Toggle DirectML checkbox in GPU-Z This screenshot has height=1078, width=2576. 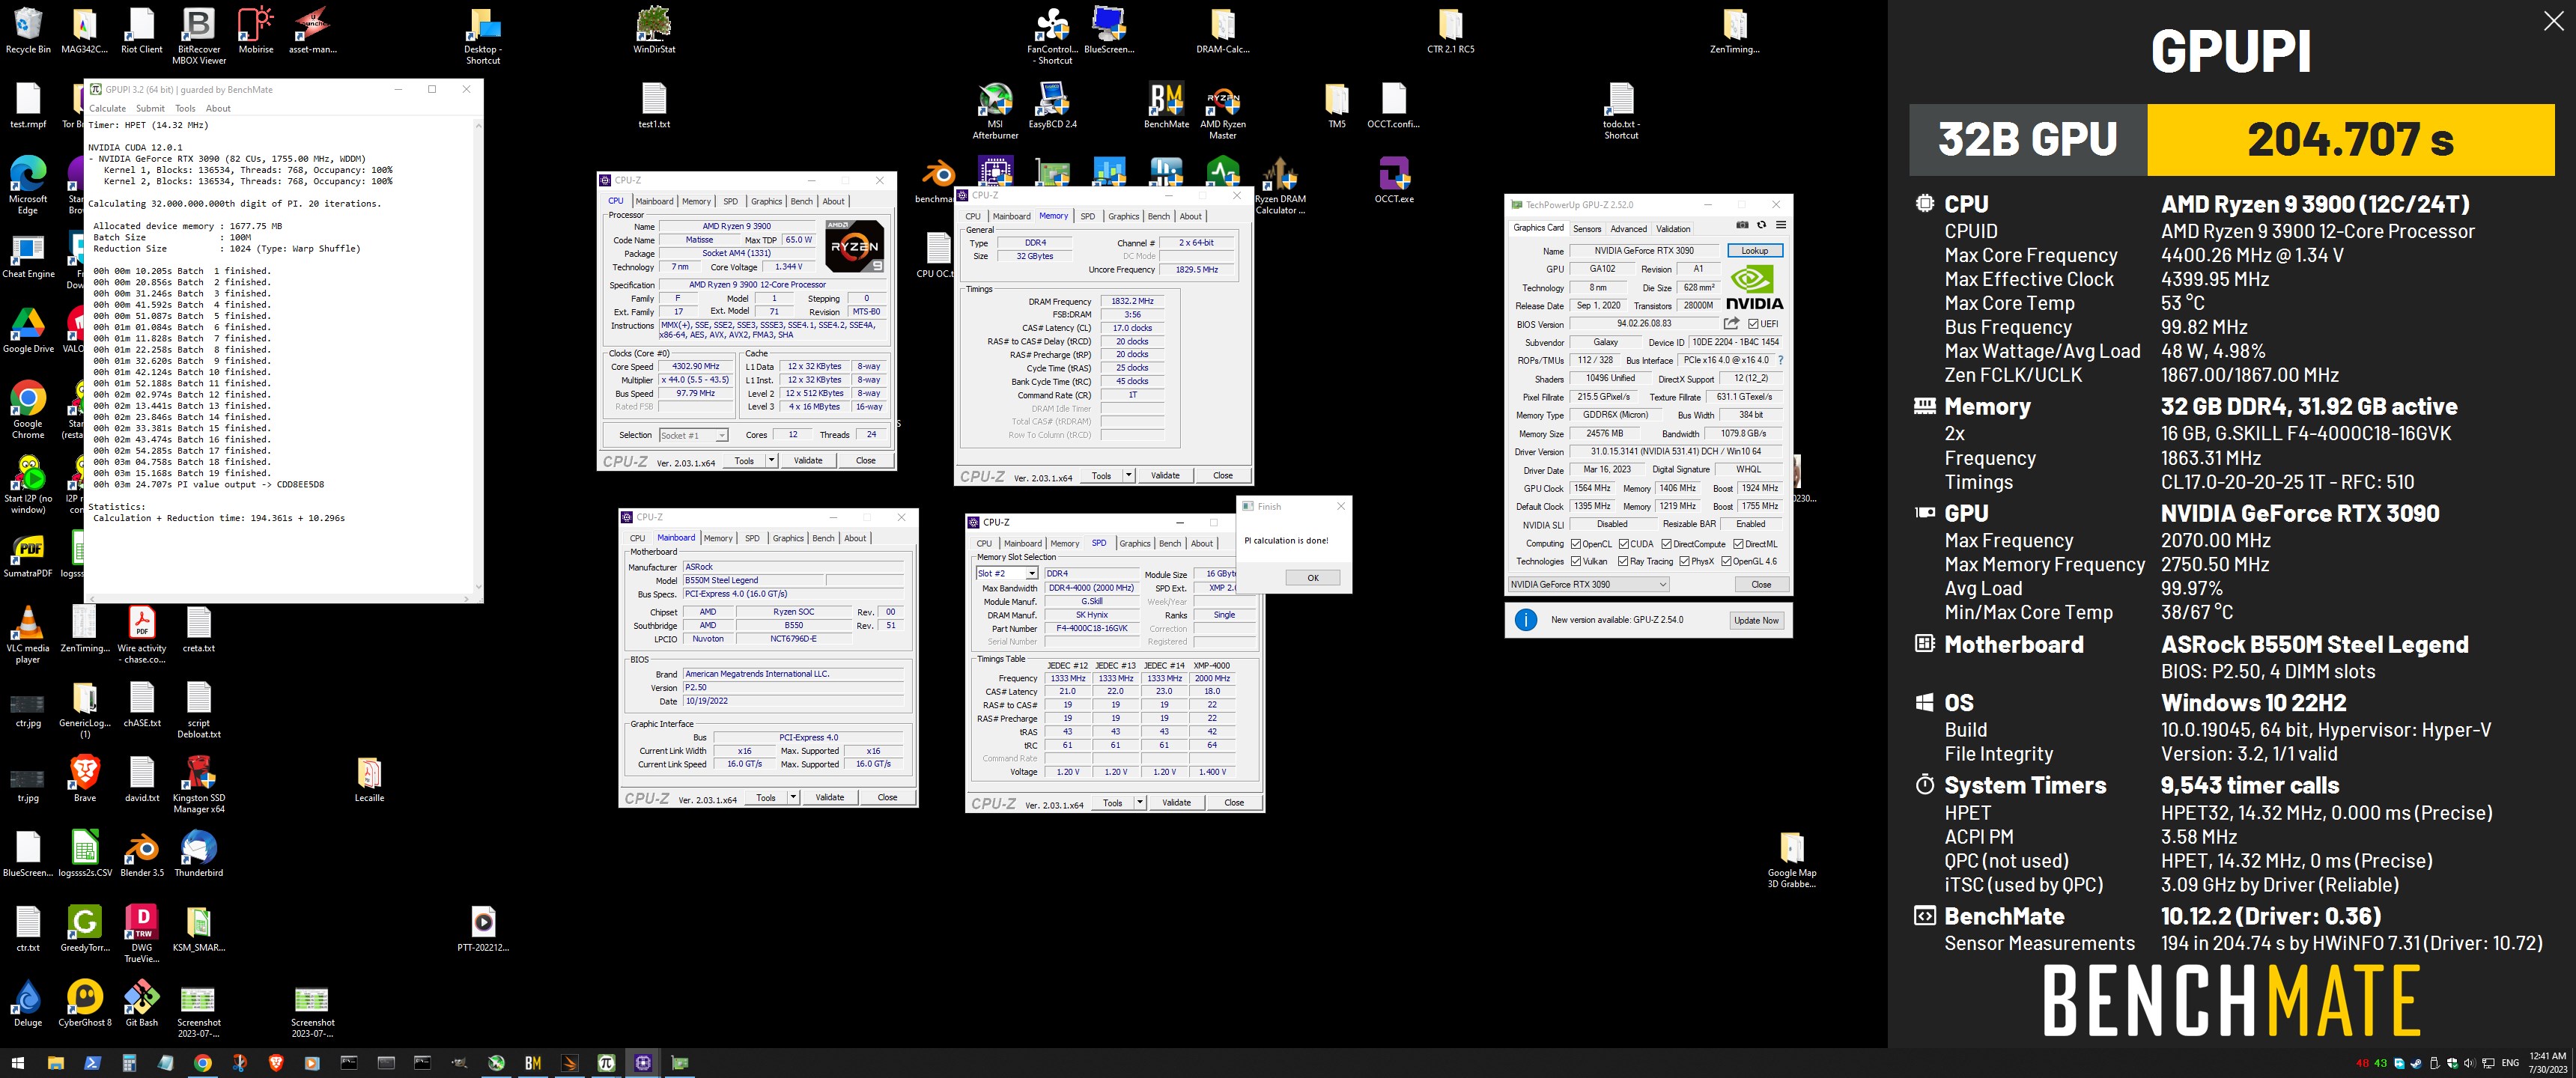(x=1738, y=544)
